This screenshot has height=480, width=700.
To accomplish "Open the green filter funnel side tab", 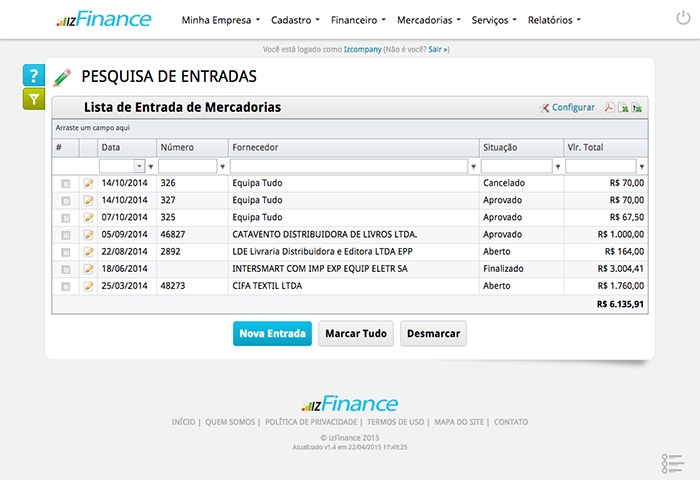I will 34,98.
